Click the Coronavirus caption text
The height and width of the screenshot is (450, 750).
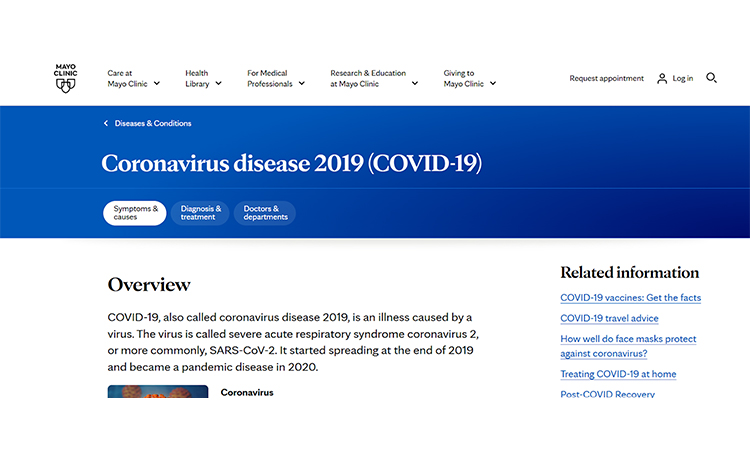(247, 393)
